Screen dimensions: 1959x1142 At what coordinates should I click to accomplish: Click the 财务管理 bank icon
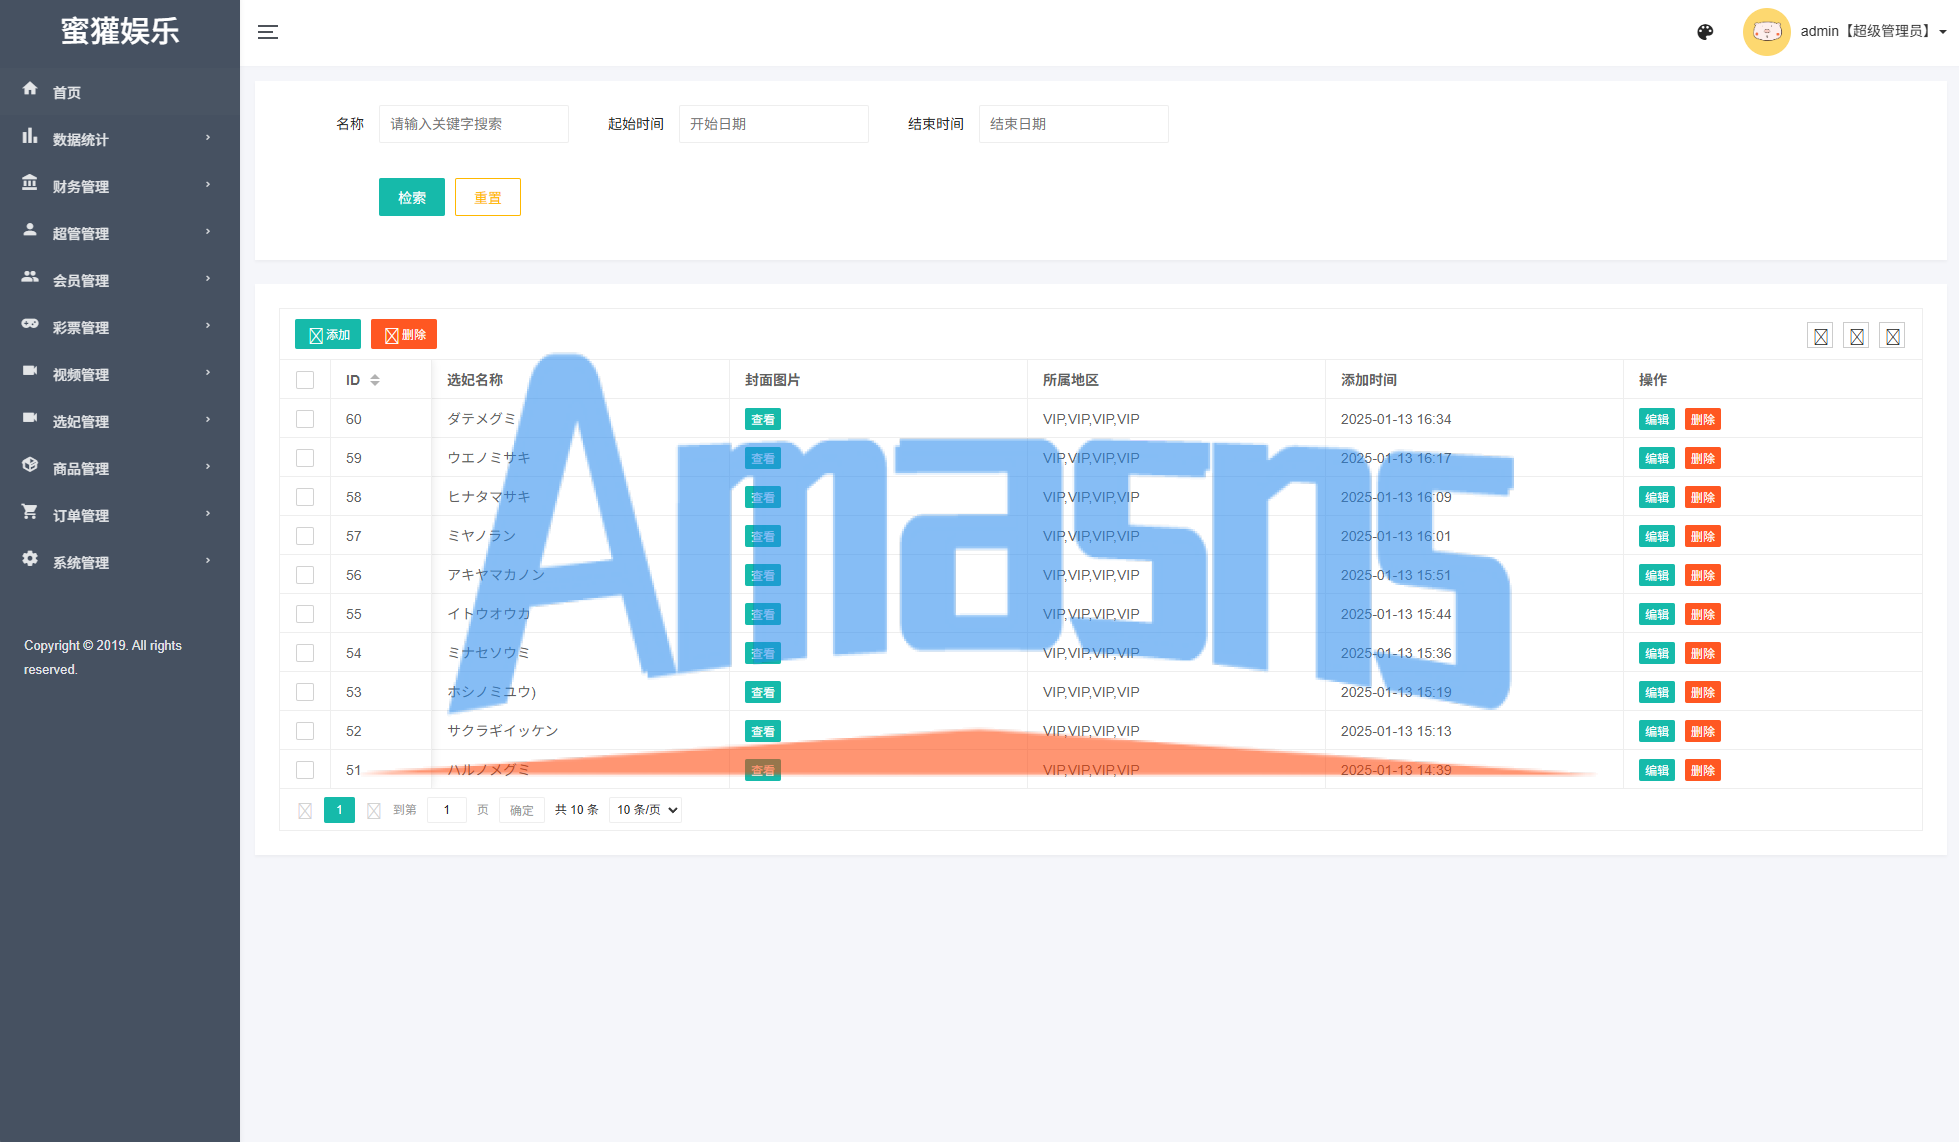(x=30, y=183)
